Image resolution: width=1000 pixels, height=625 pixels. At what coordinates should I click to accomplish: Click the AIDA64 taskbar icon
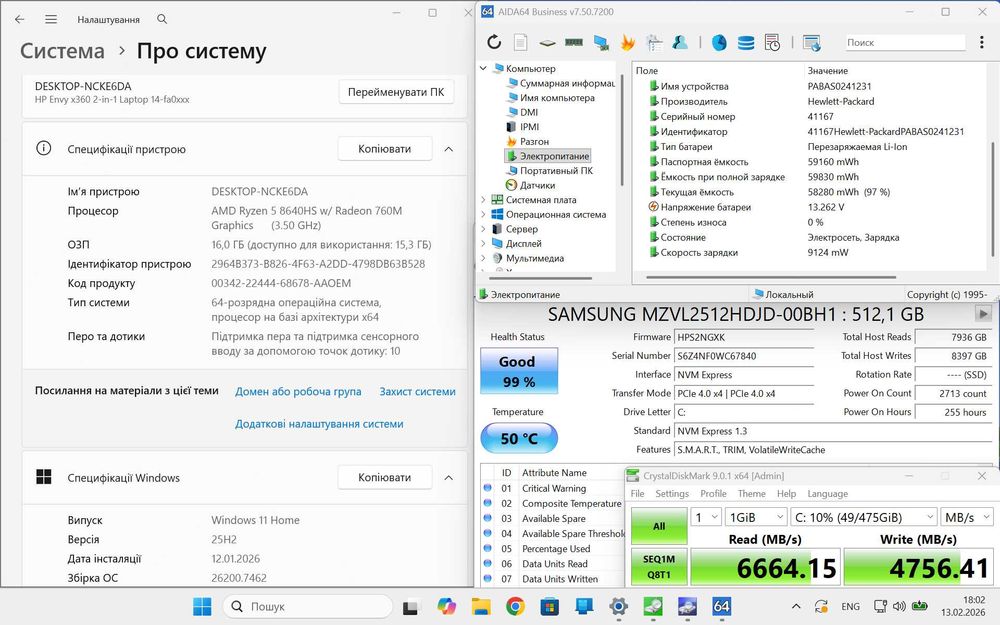(x=721, y=606)
